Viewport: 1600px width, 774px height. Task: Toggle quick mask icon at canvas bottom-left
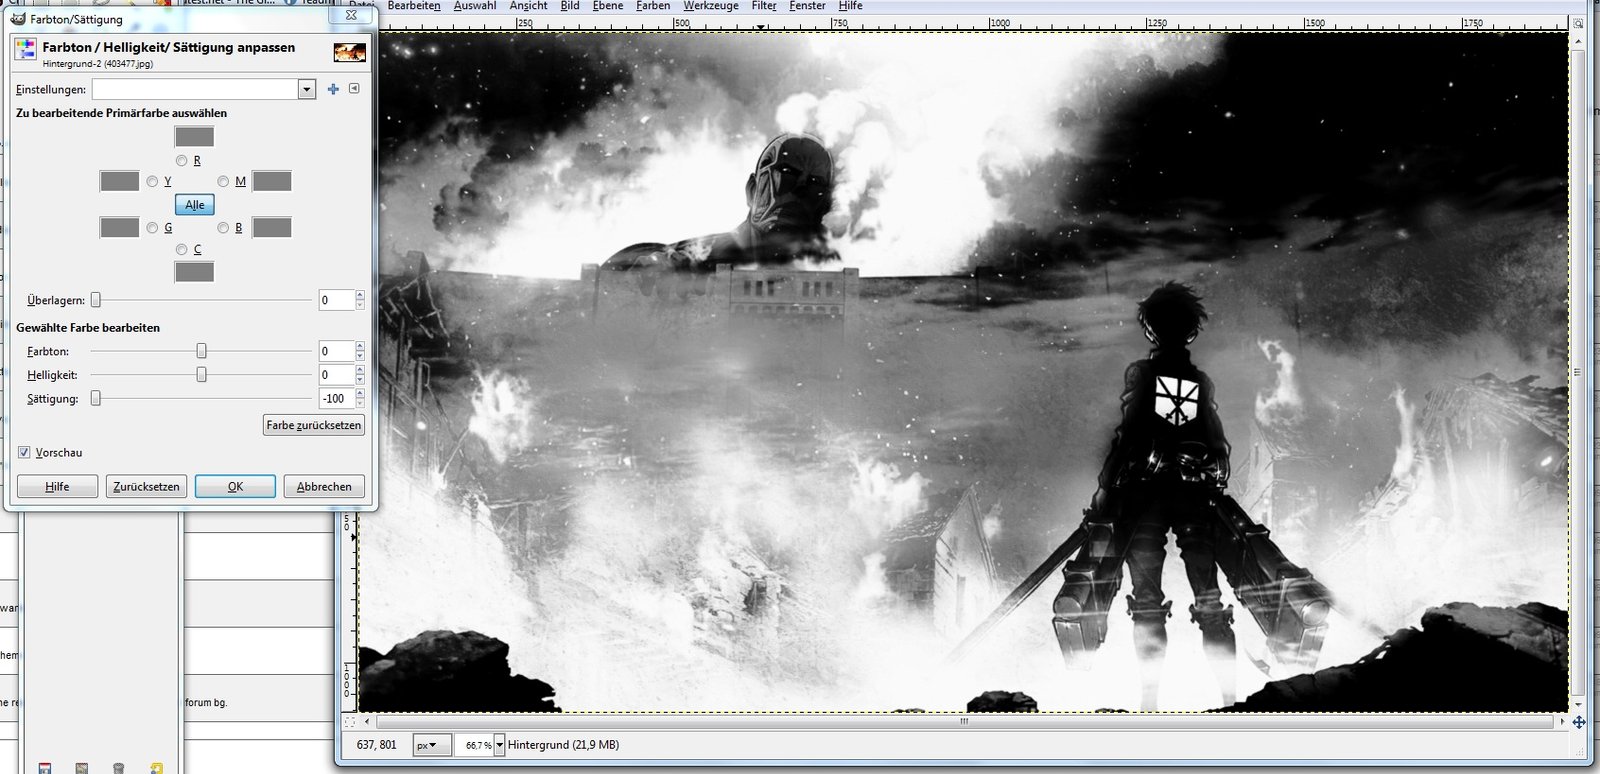pyautogui.click(x=350, y=721)
